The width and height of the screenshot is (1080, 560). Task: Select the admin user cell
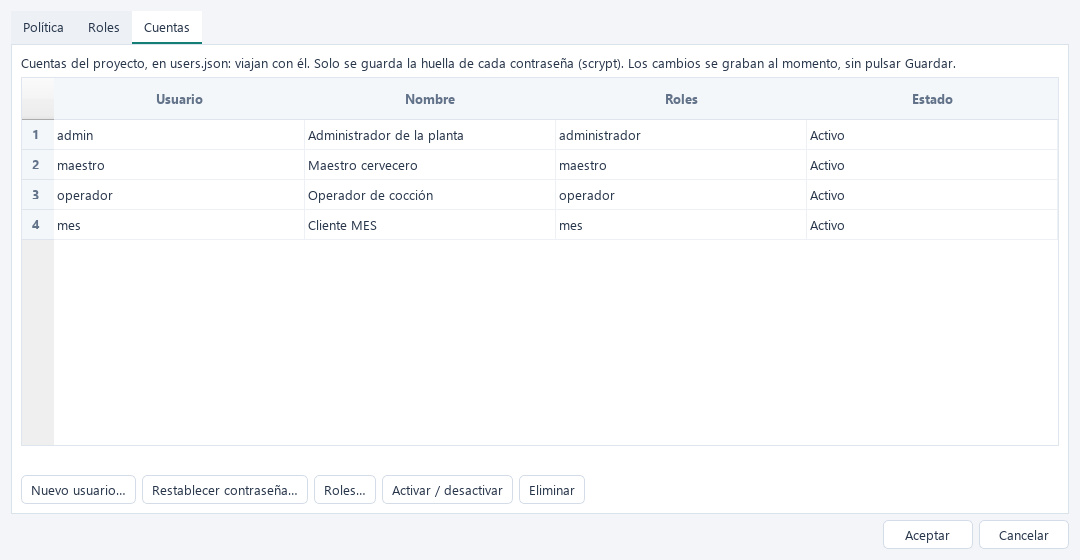[x=179, y=135]
